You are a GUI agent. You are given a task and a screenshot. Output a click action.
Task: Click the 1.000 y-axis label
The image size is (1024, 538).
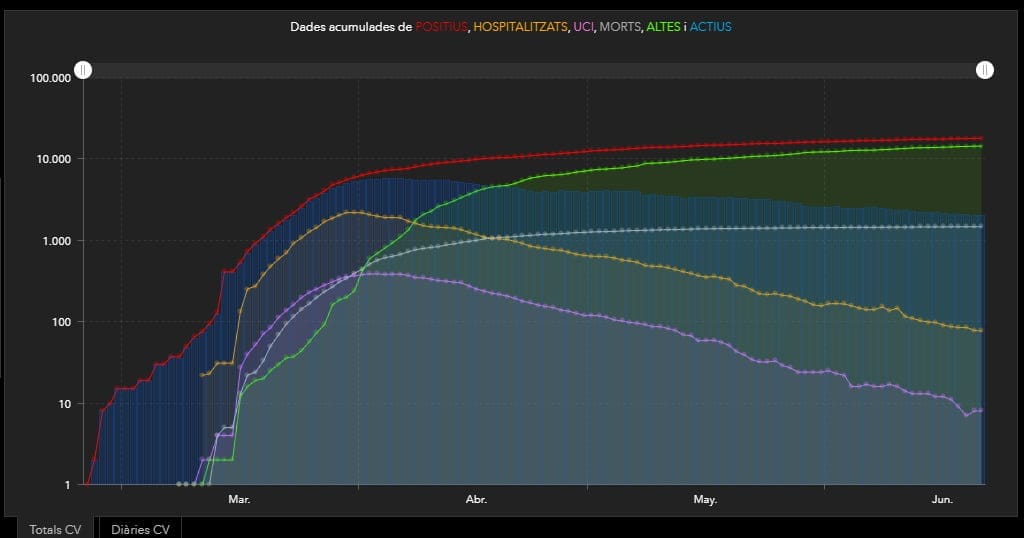(56, 241)
